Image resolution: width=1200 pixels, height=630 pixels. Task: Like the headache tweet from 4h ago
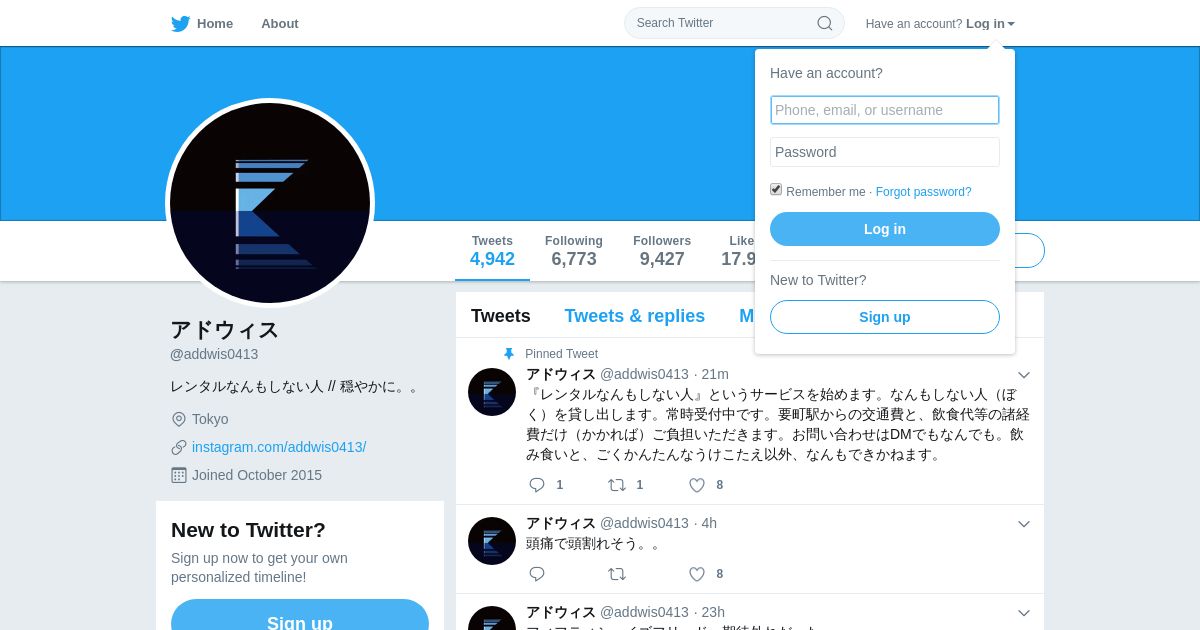[x=697, y=574]
